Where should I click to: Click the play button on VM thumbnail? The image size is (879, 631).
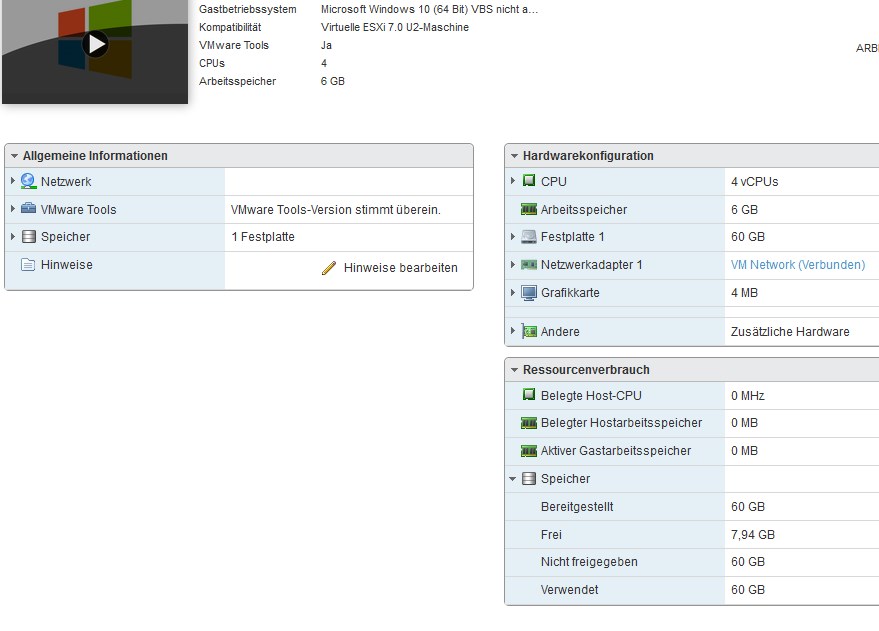(95, 44)
